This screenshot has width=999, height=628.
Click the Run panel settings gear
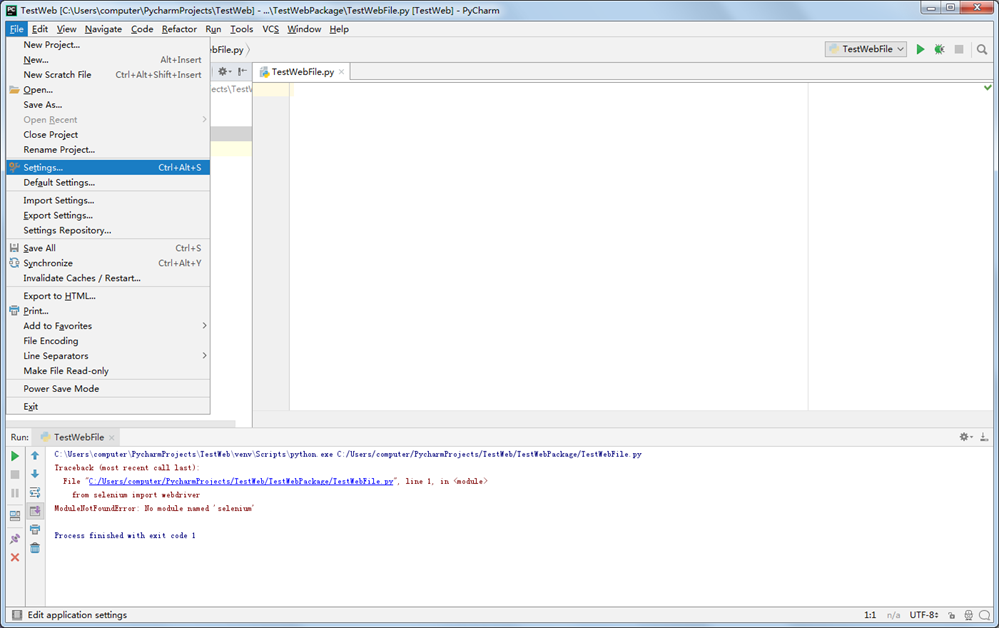(965, 437)
